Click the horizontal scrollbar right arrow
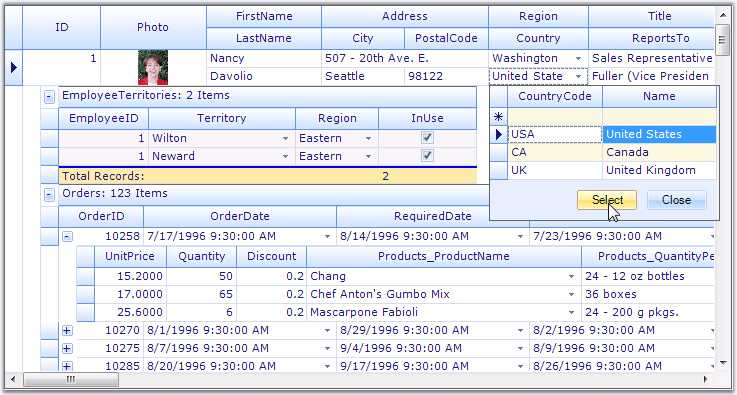The height and width of the screenshot is (395, 737). pos(706,379)
